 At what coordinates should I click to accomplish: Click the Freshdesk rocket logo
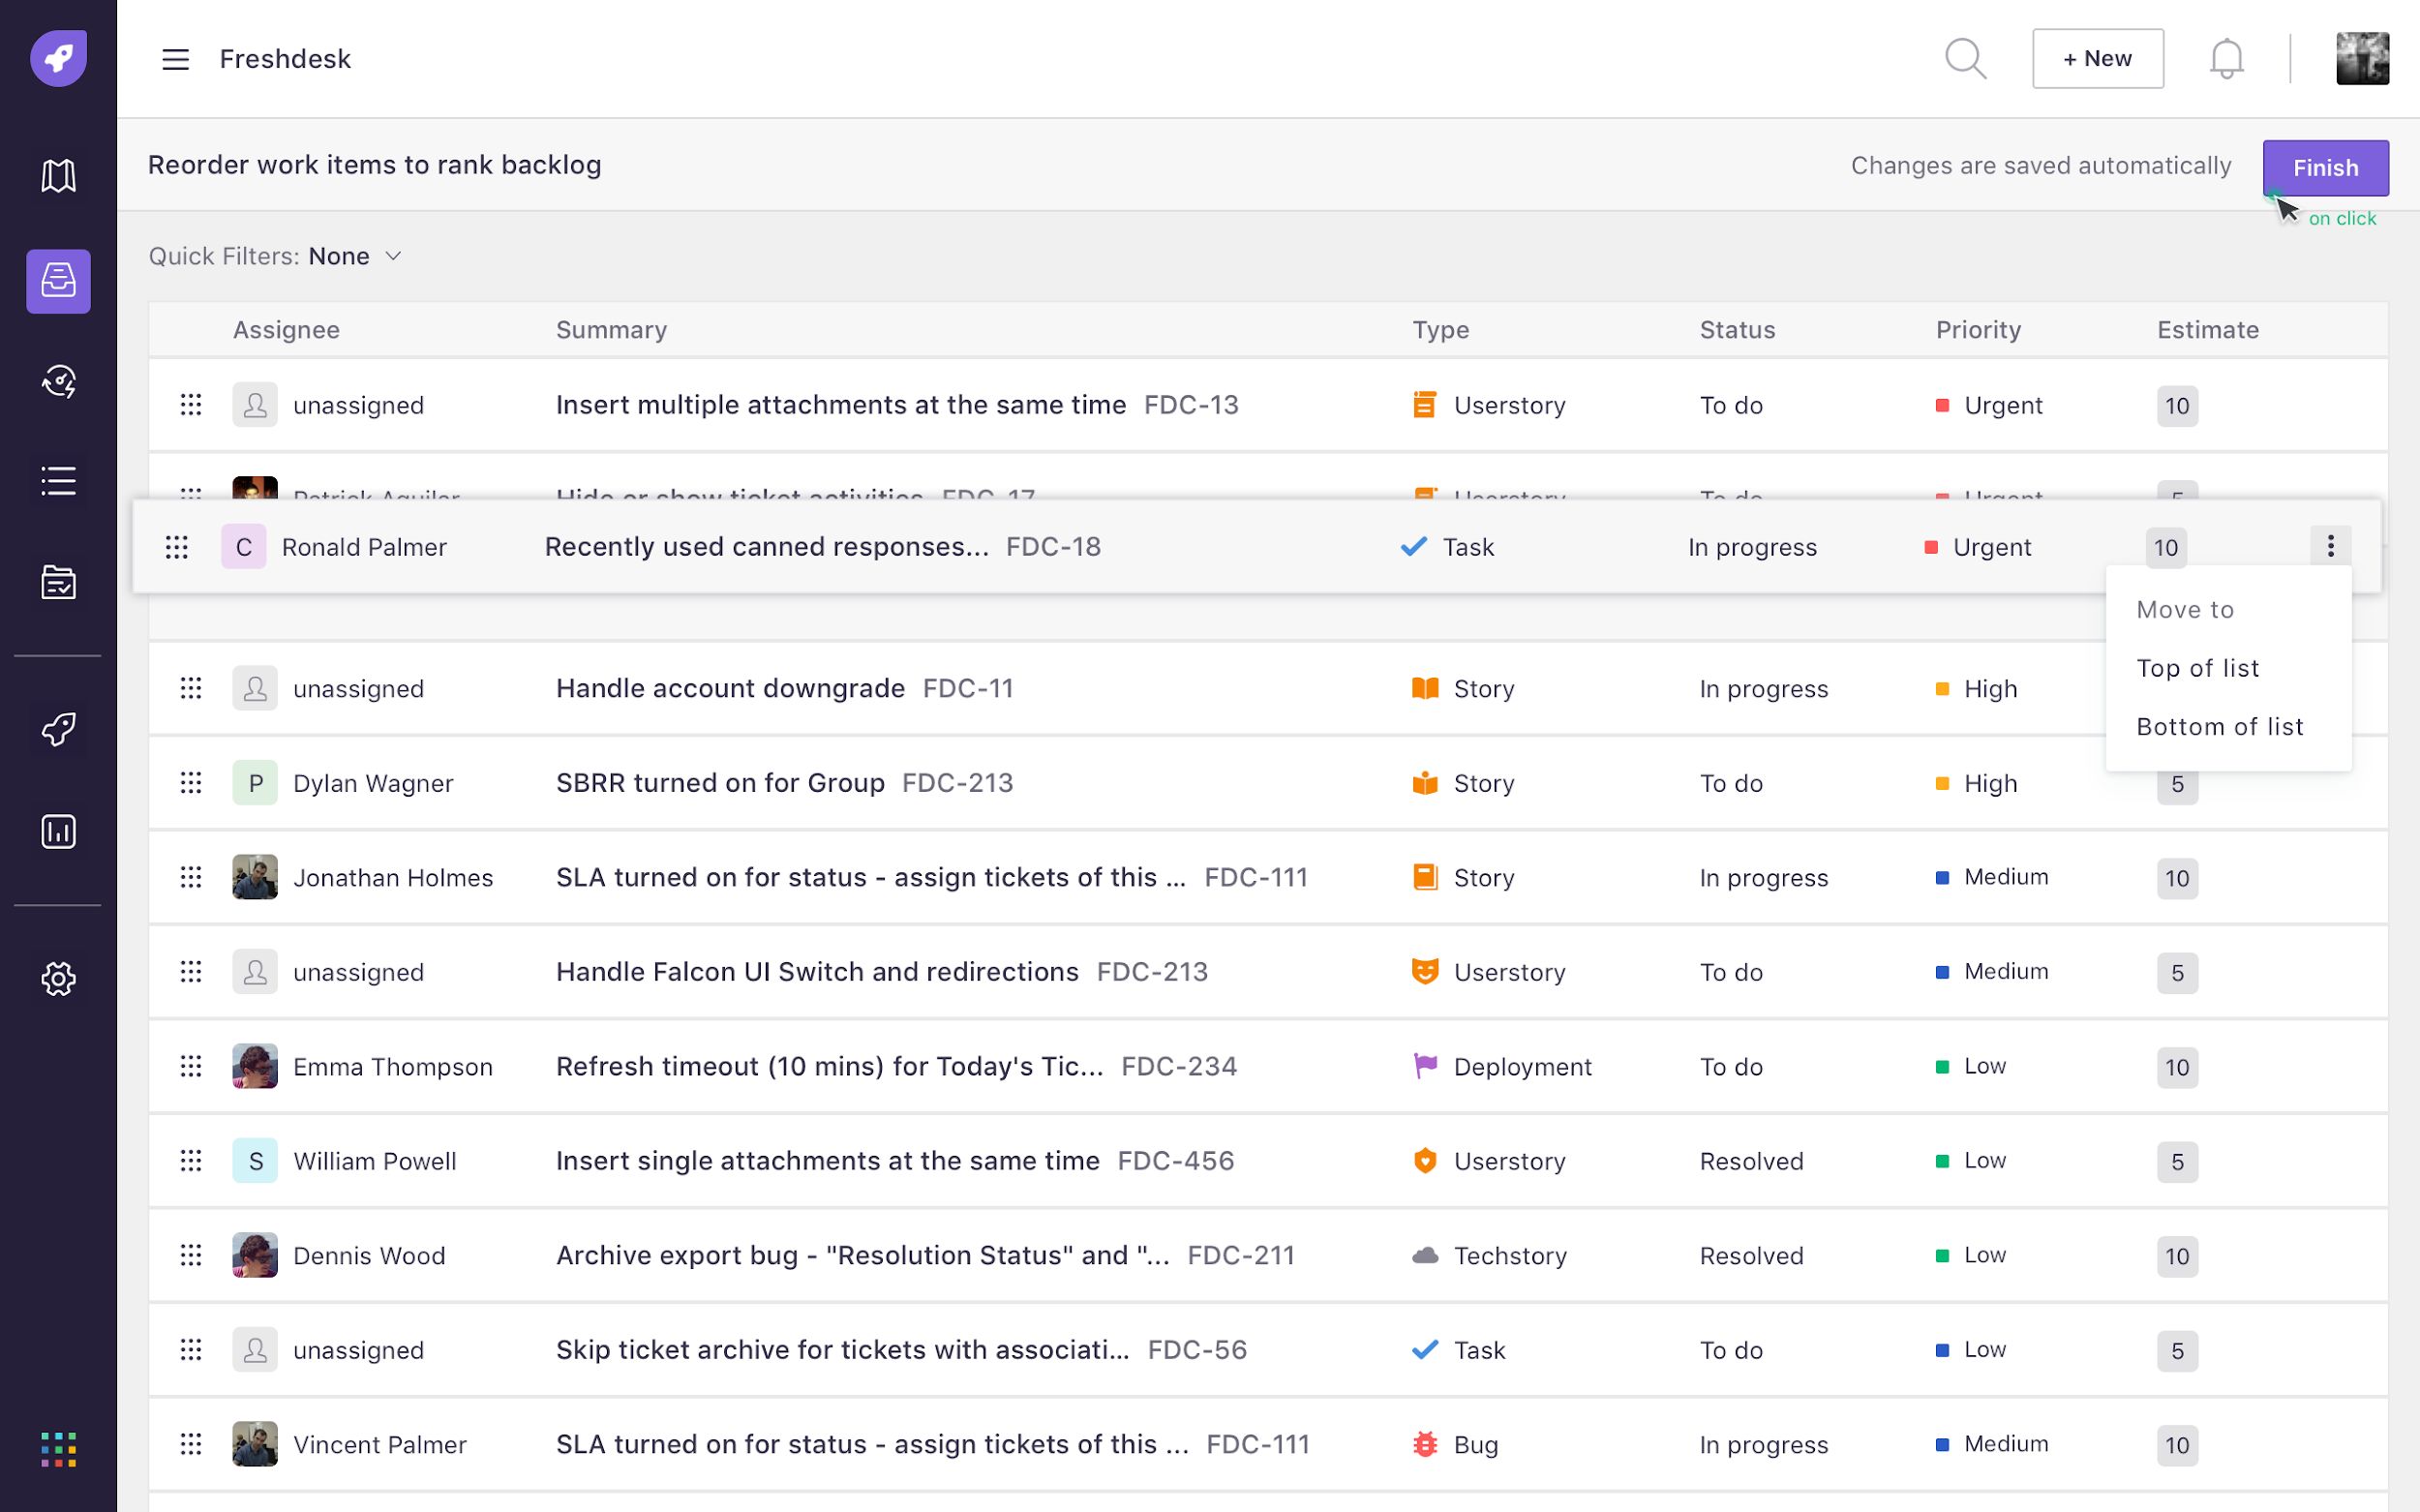(x=58, y=58)
